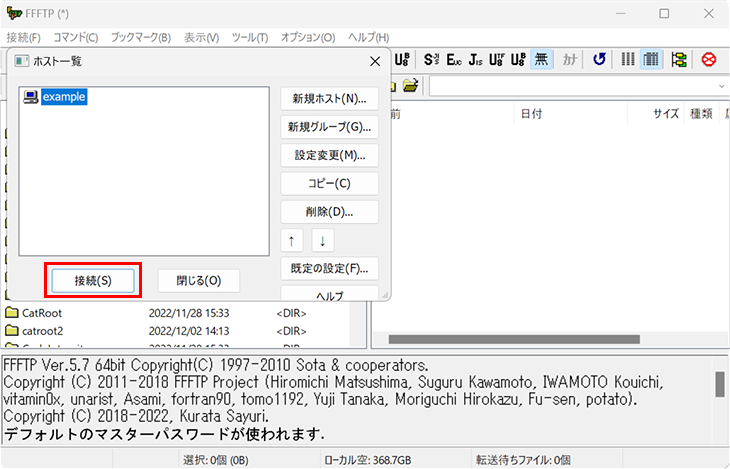Select EUC host kanji code icon

453,60
